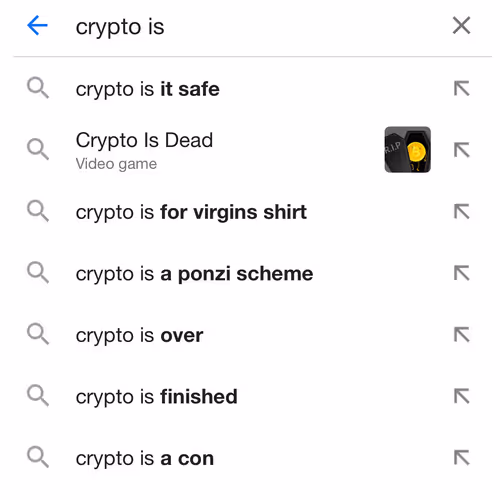Clear the search text with X
500x500 pixels.
click(x=461, y=25)
